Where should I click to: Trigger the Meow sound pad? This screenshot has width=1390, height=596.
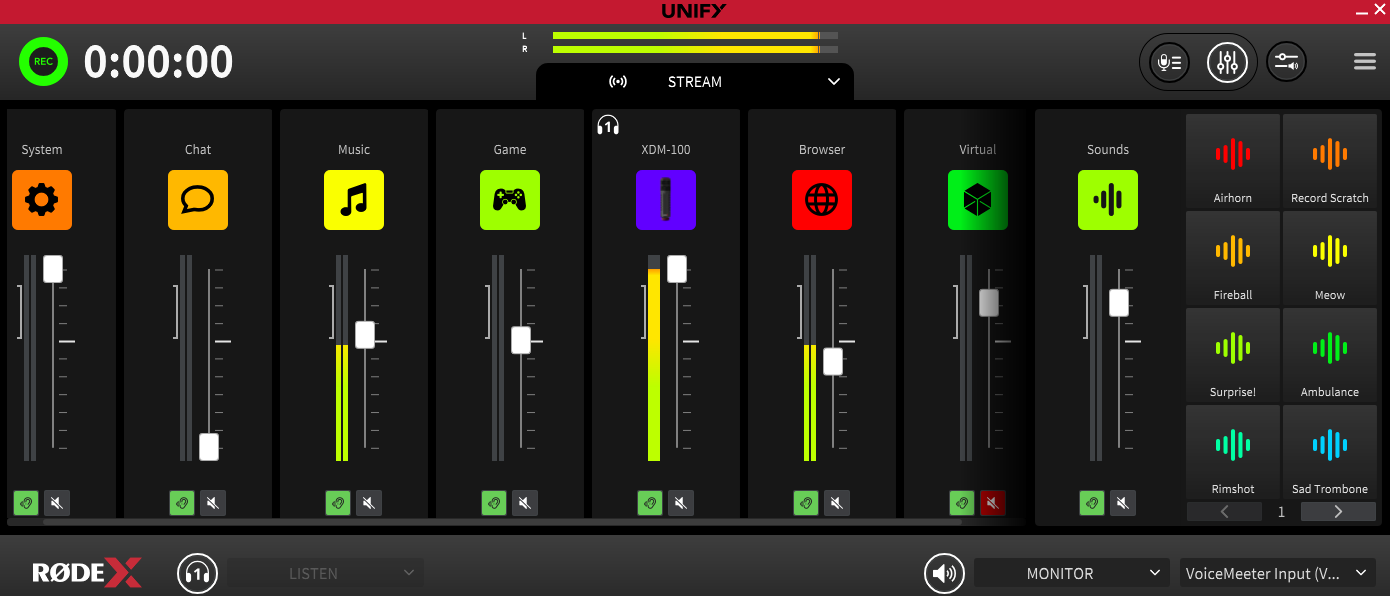pos(1330,257)
